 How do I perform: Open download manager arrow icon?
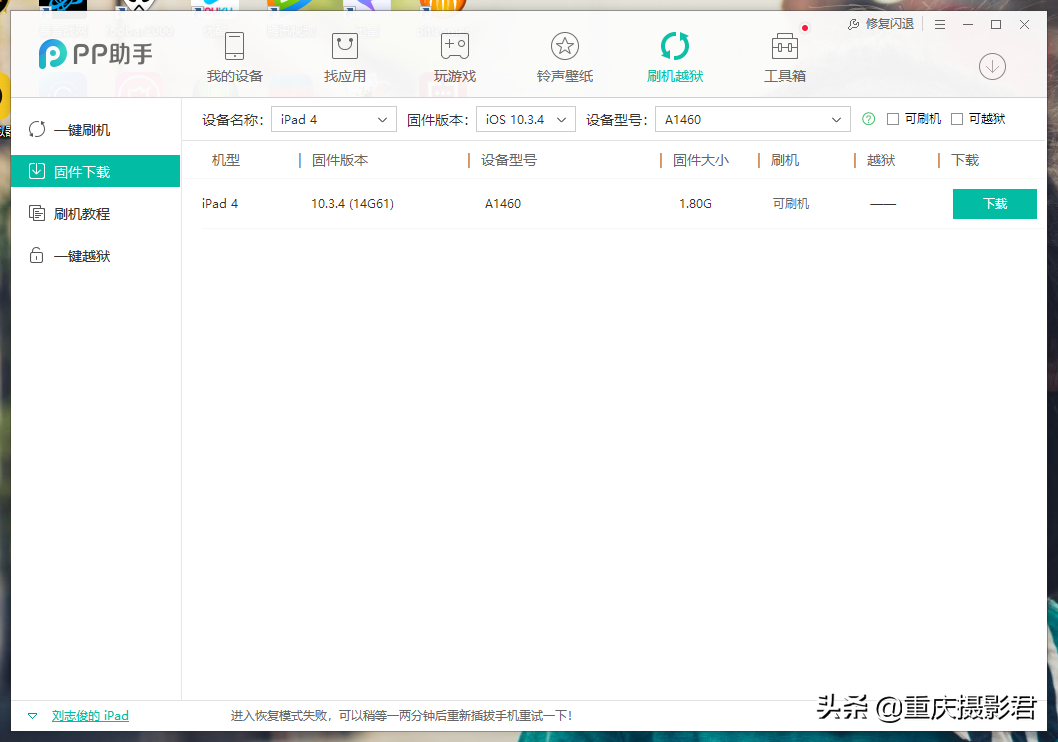(x=992, y=67)
